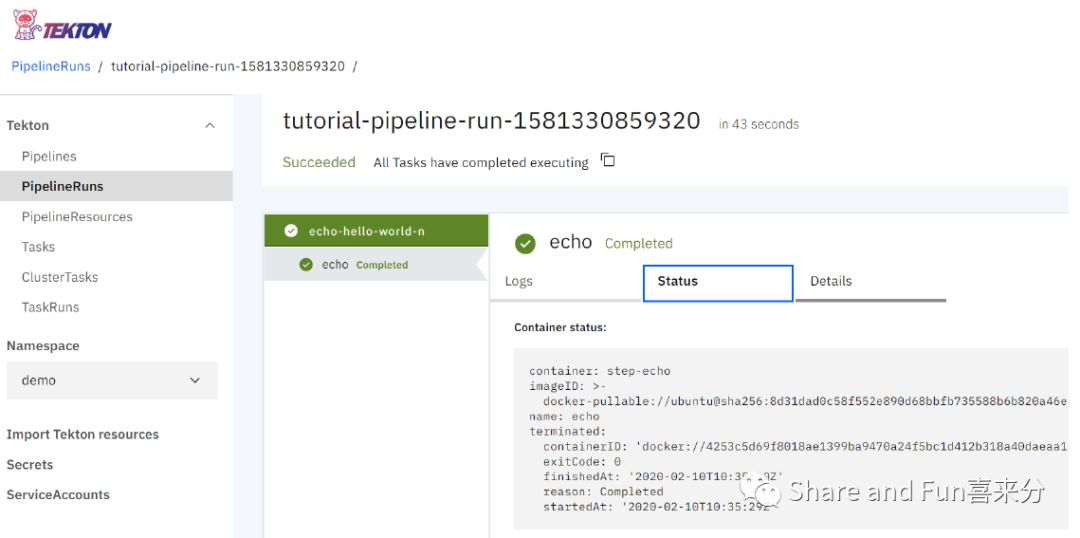Open the Secrets page

point(30,464)
